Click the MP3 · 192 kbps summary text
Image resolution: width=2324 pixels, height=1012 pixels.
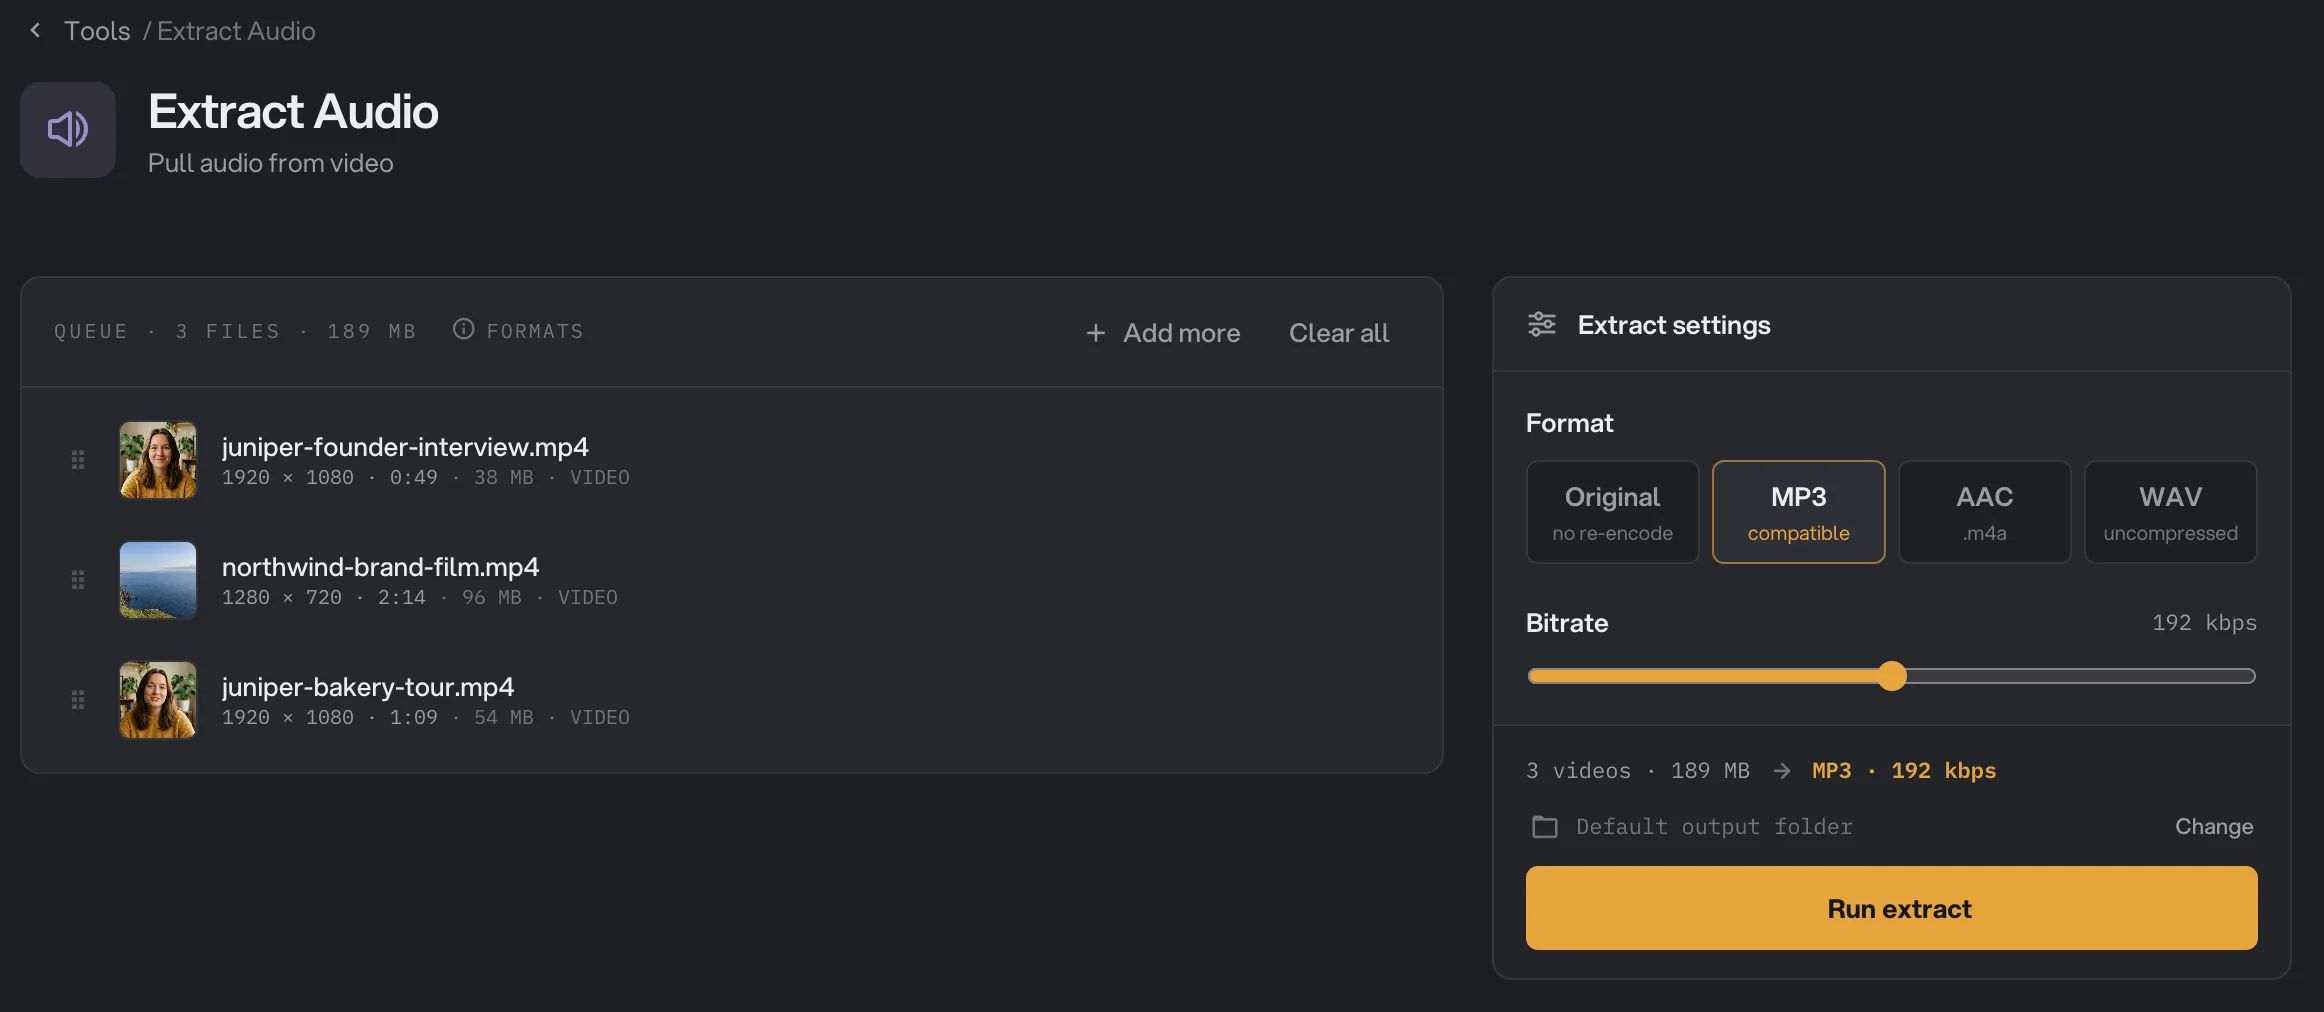point(1904,771)
